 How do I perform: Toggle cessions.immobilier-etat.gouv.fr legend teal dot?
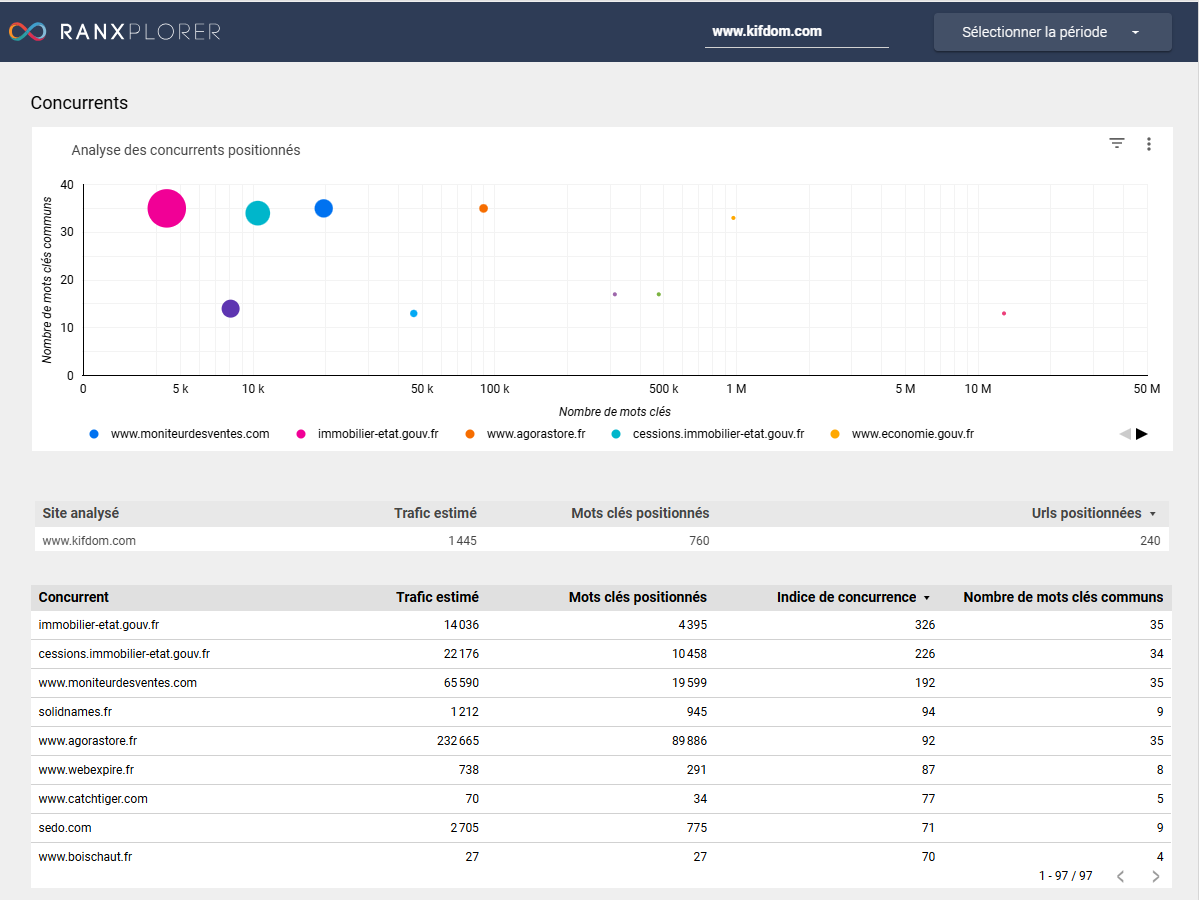point(616,434)
